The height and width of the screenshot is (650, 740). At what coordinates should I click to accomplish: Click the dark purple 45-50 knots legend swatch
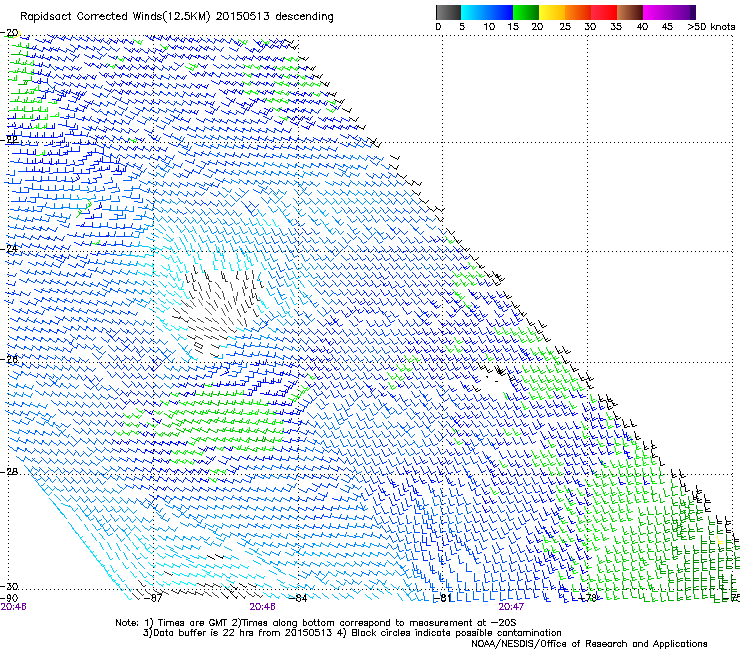(682, 12)
